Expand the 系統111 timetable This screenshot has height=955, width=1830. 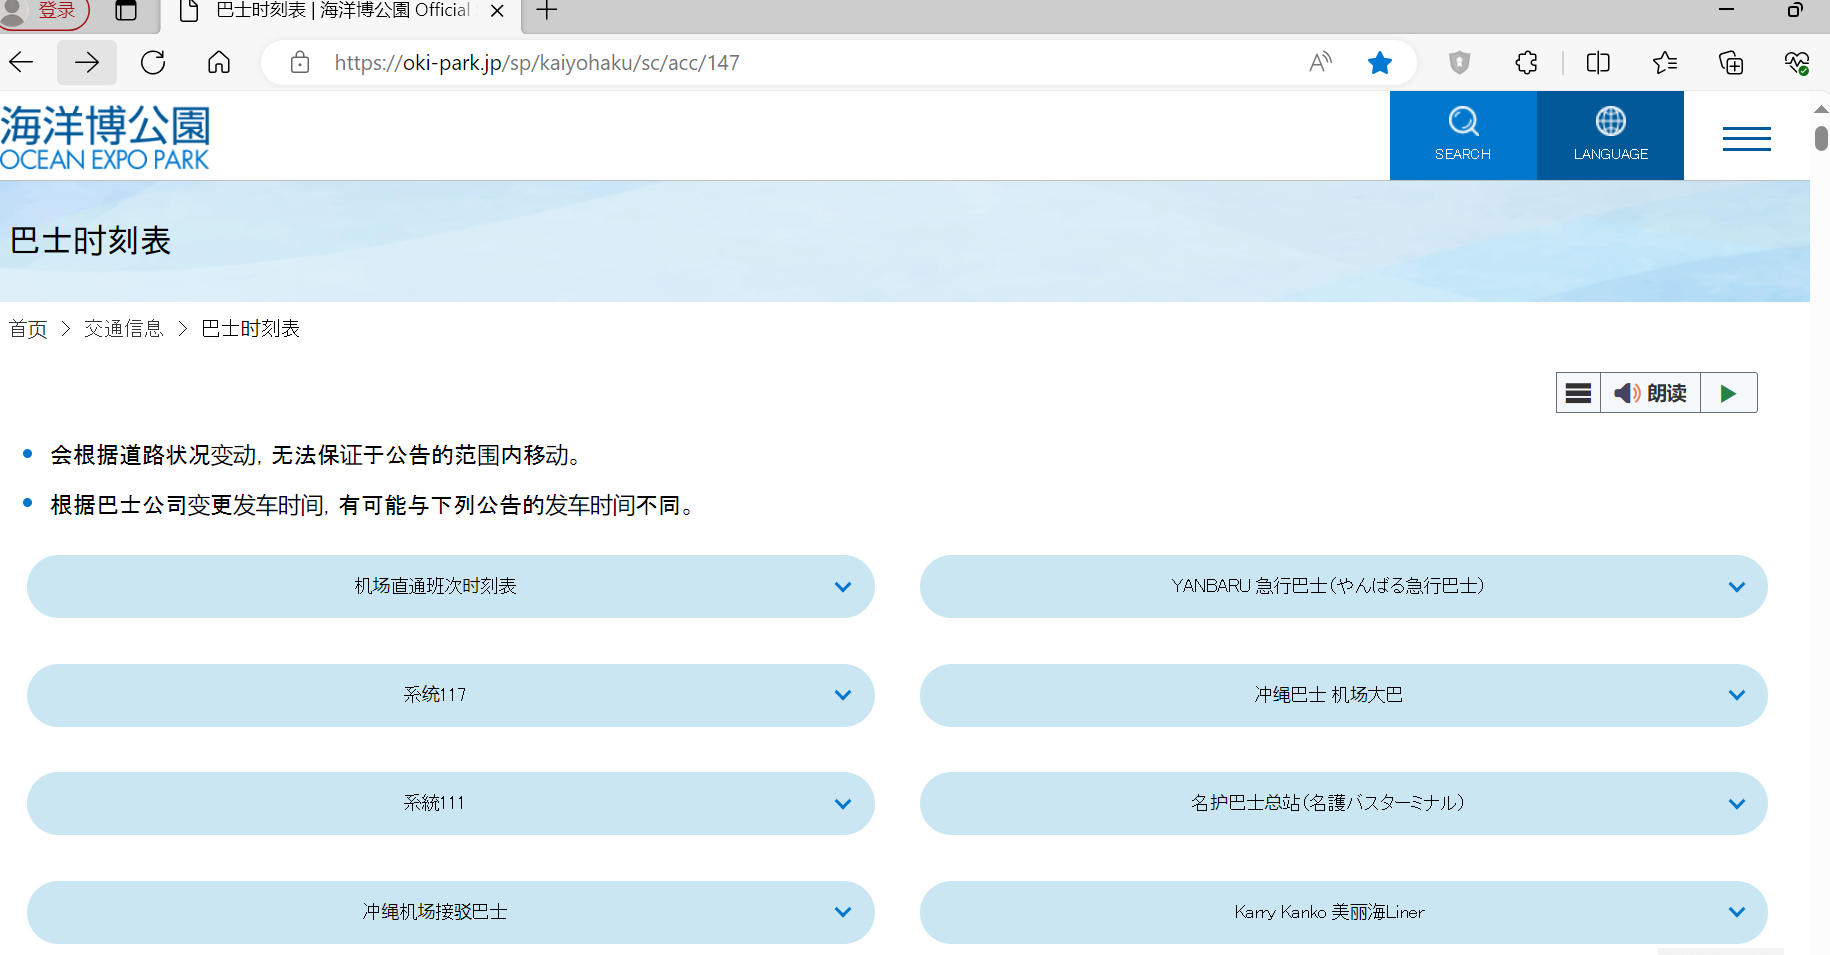point(451,803)
